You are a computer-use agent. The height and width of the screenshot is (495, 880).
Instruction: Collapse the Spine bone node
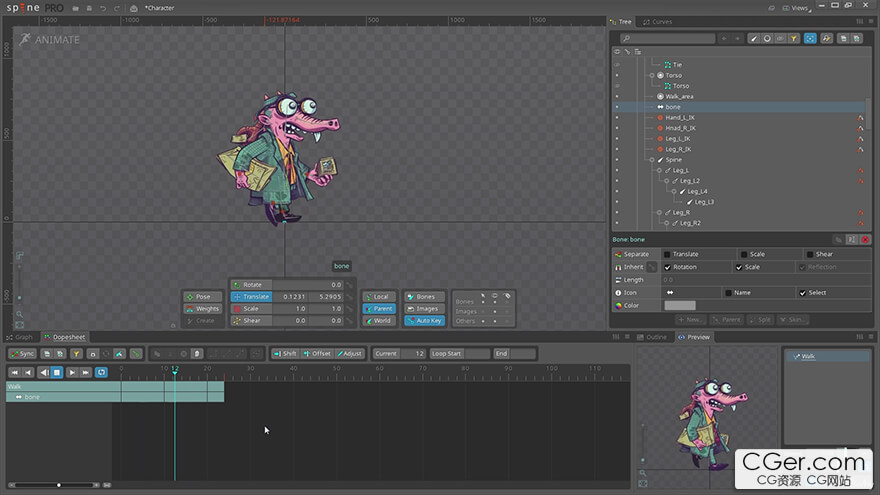click(652, 160)
